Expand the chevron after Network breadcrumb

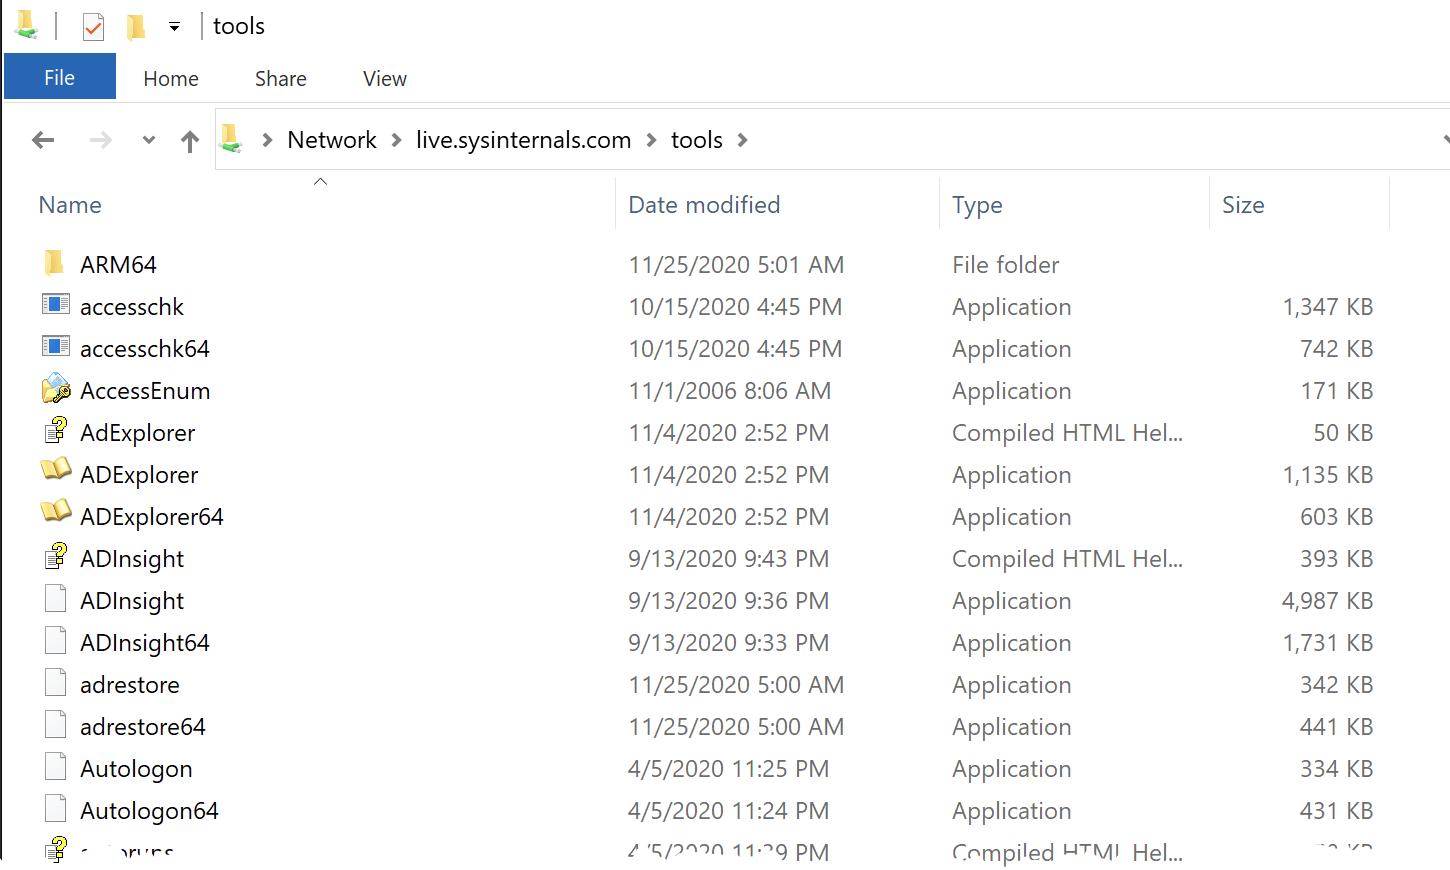tap(396, 140)
